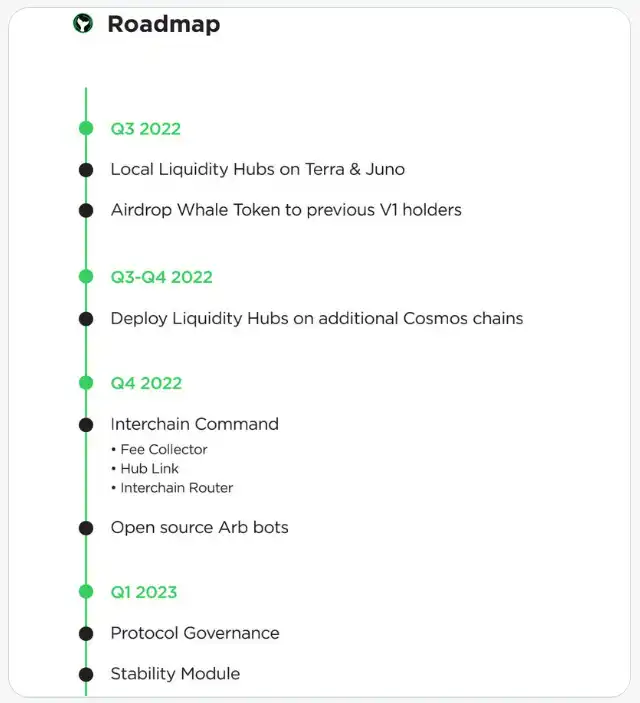Click black bullet beside Local Liquidity Hubs
Viewport: 640px width, 703px height.
(x=86, y=170)
